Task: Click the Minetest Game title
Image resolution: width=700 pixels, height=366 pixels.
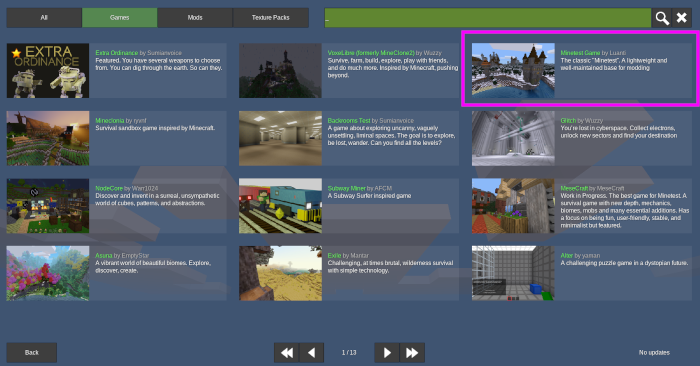Action: [x=580, y=53]
